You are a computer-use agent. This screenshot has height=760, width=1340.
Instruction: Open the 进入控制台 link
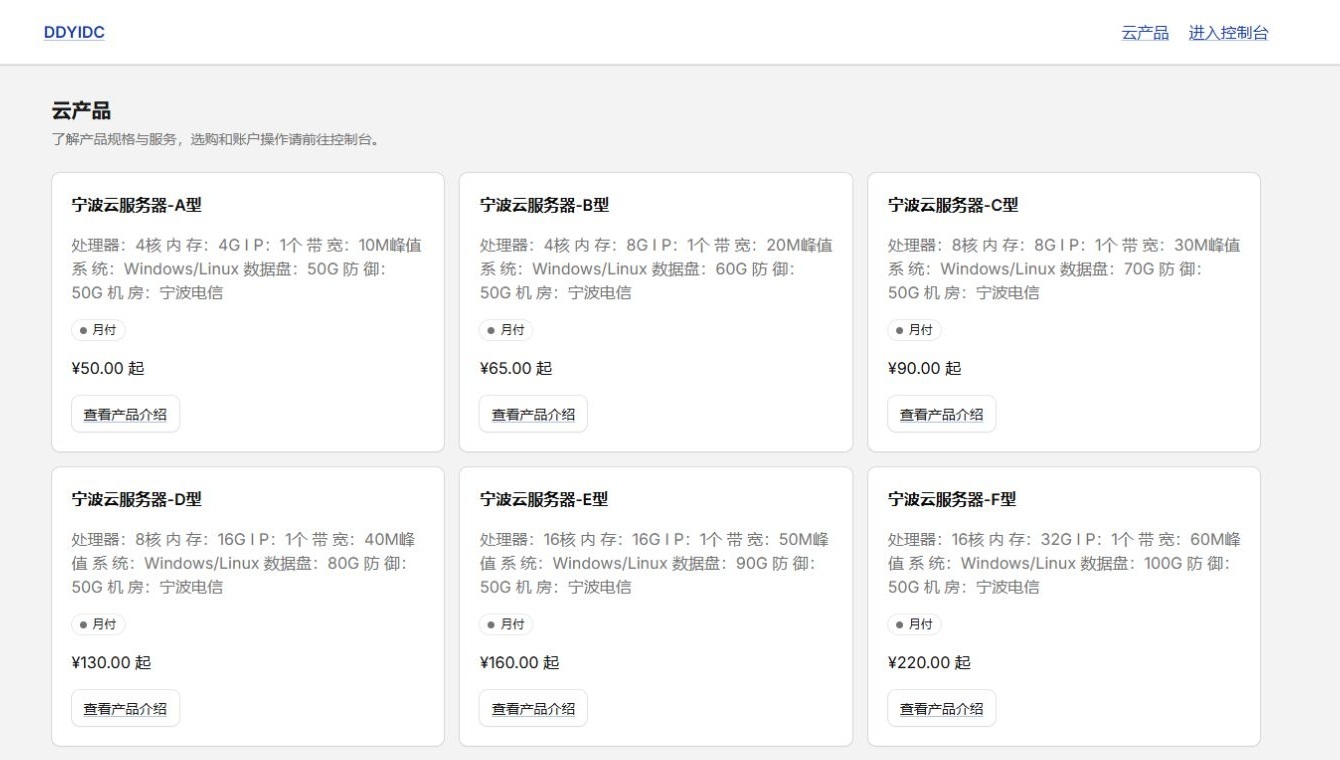[x=1228, y=33]
